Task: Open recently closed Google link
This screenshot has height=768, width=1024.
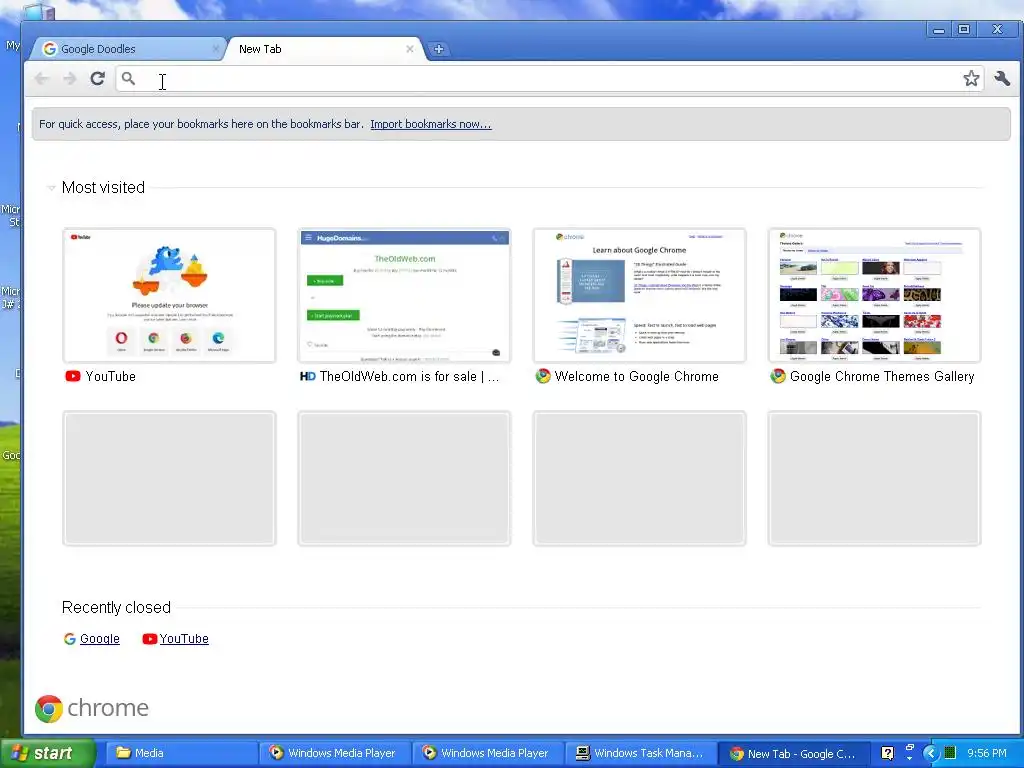Action: pyautogui.click(x=99, y=639)
